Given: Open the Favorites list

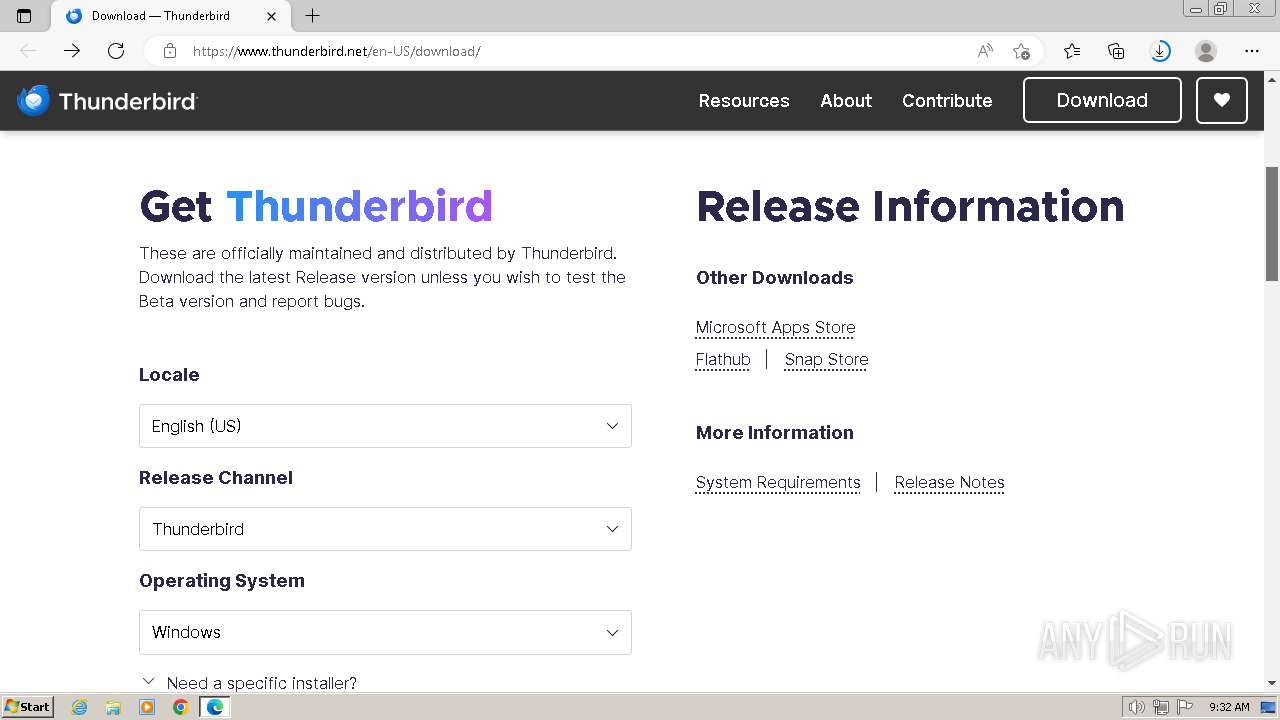Looking at the screenshot, I should [1072, 51].
